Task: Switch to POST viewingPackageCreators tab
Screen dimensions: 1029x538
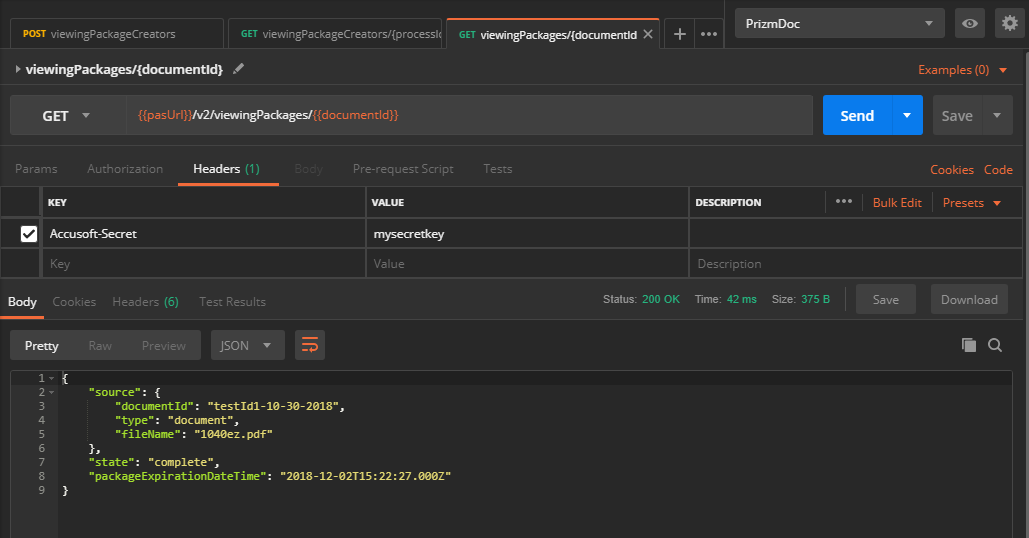Action: pyautogui.click(x=117, y=34)
